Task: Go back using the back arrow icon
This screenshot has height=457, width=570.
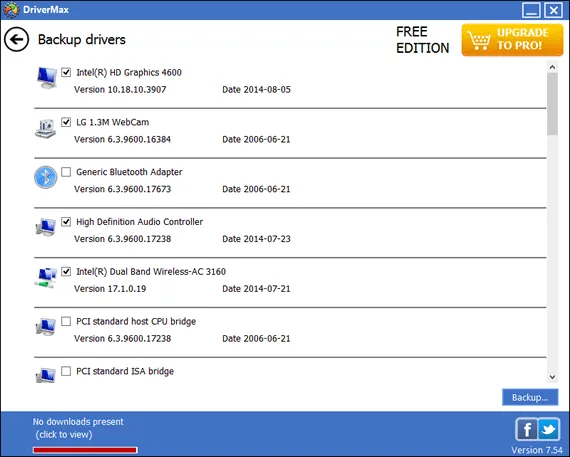Action: coord(16,39)
